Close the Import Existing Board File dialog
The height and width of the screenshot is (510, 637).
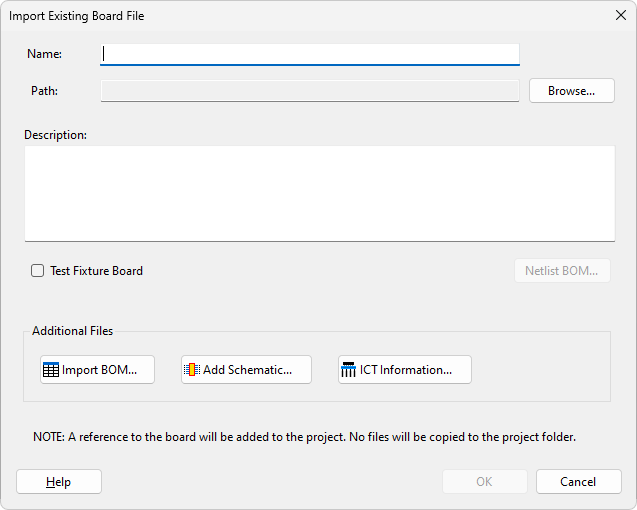coord(619,16)
